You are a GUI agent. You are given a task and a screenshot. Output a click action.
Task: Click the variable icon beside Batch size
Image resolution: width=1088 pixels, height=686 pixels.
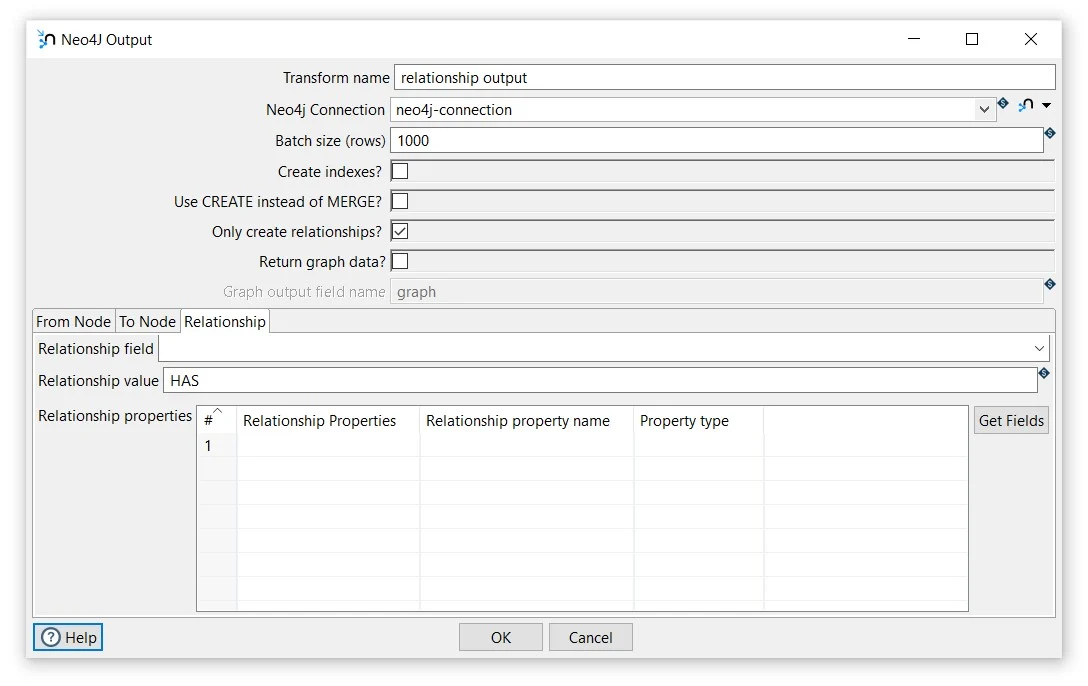[1049, 133]
